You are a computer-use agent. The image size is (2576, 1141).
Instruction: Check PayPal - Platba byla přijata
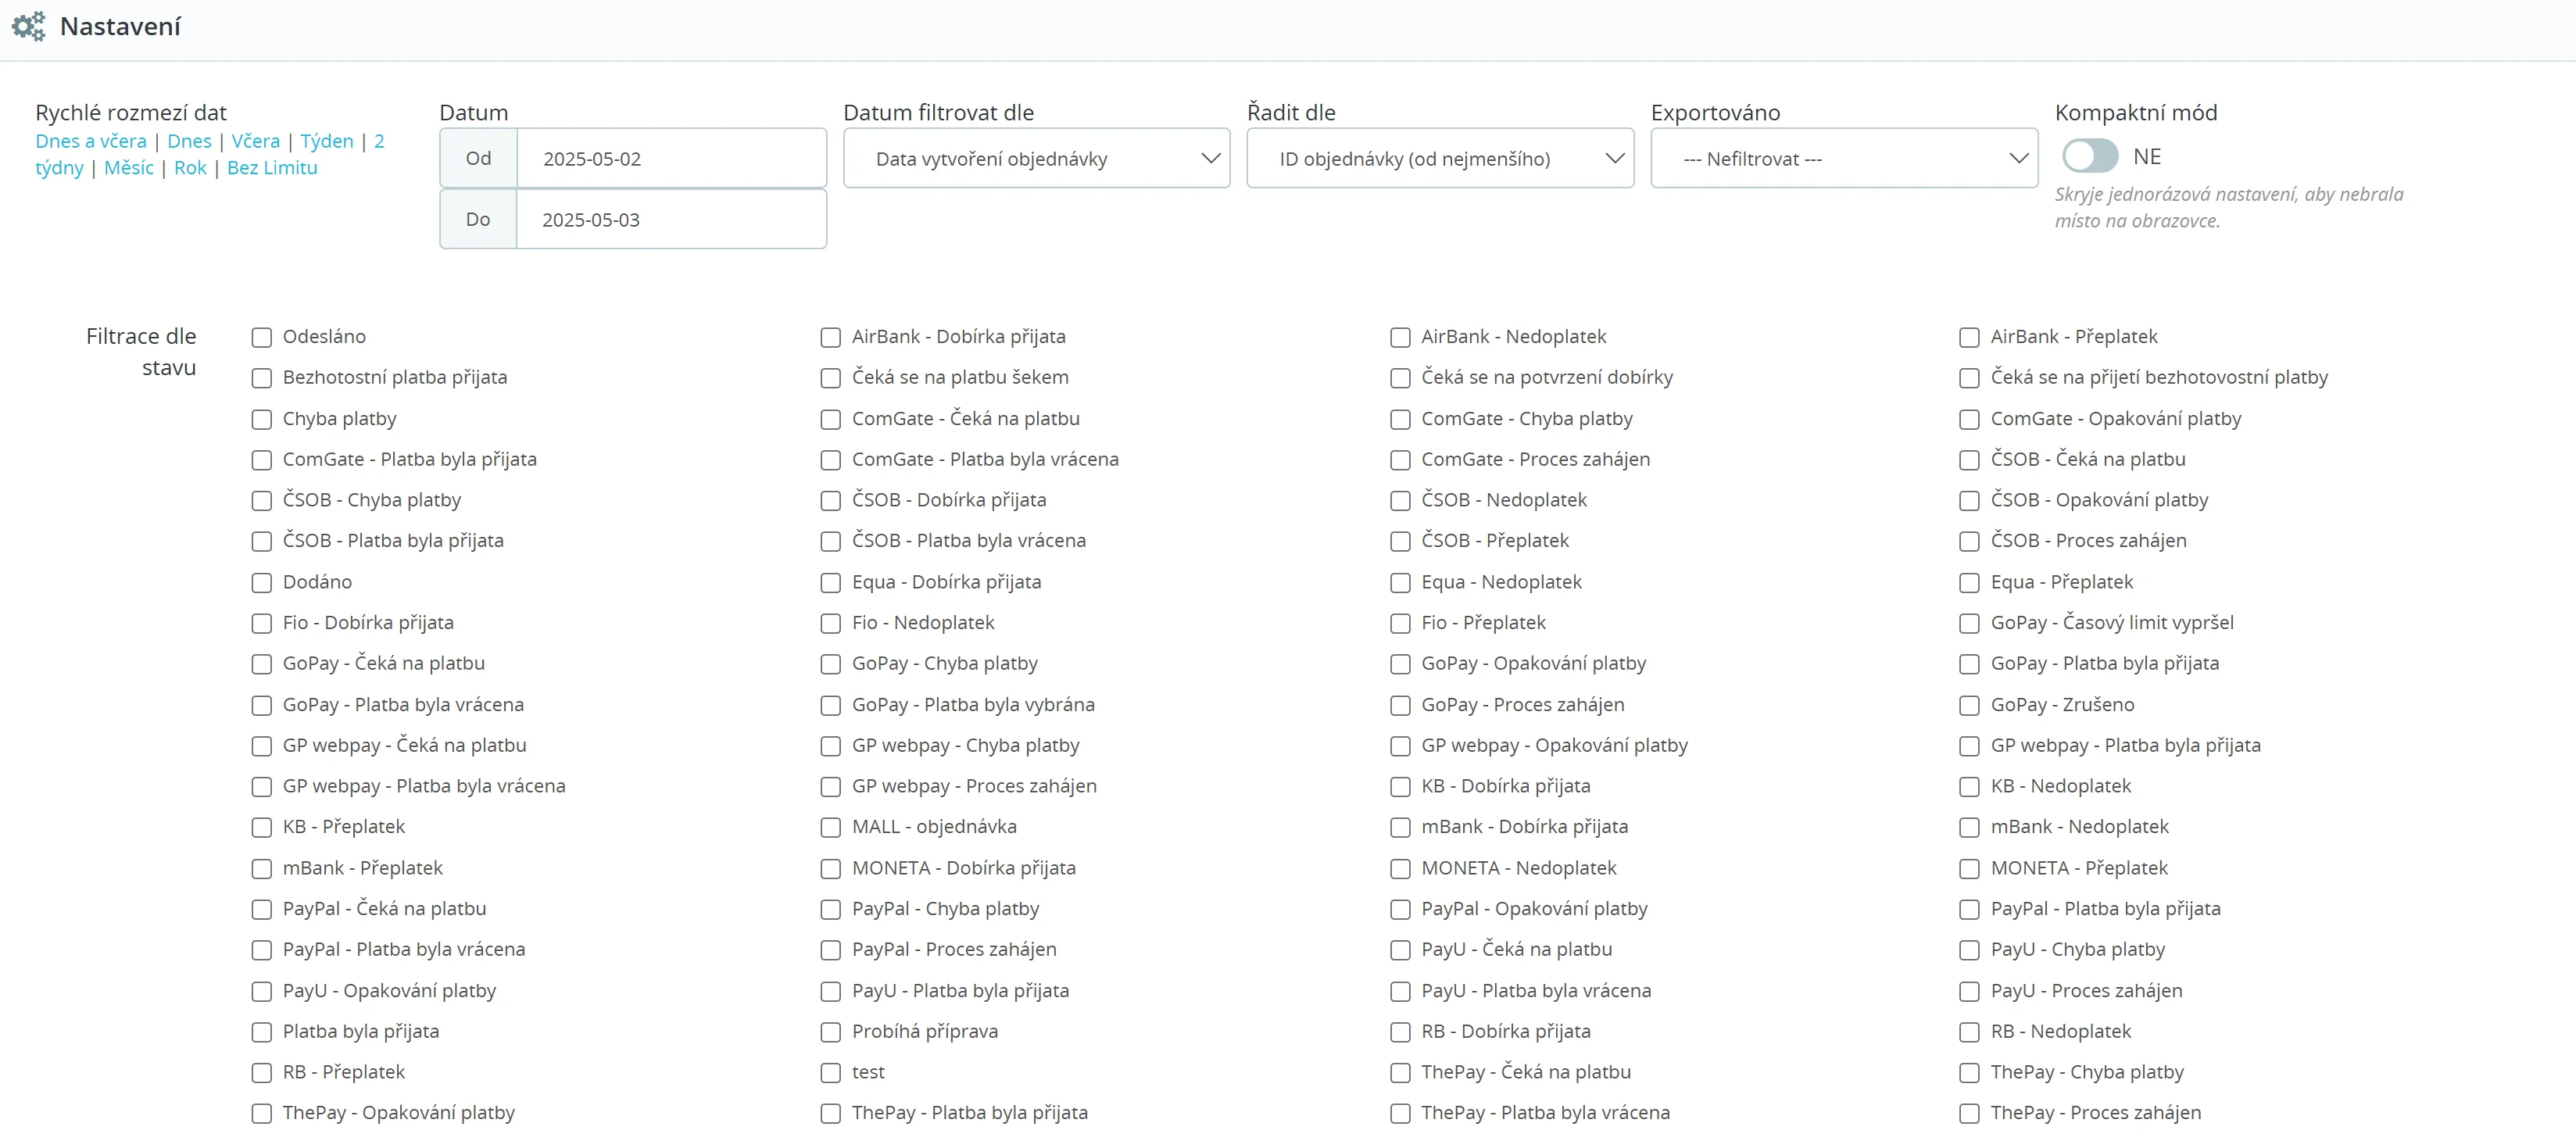[x=1969, y=910]
